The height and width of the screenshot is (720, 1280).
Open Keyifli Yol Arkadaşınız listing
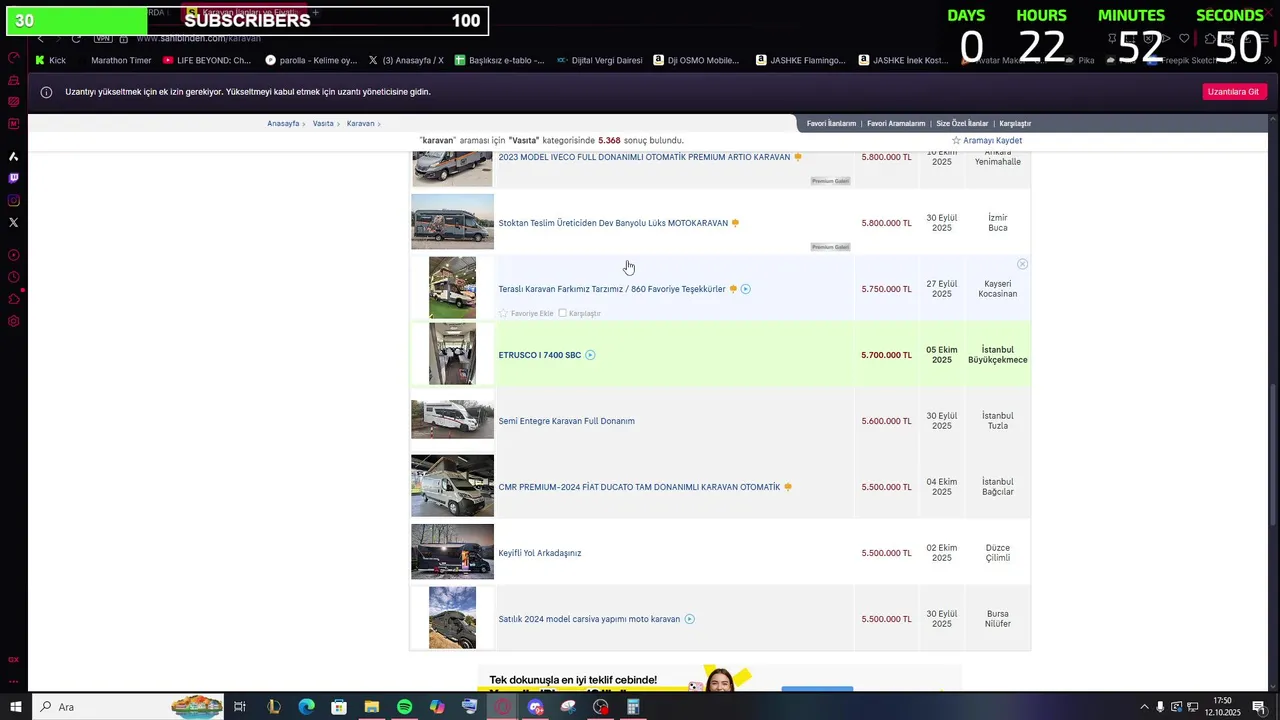tap(540, 553)
